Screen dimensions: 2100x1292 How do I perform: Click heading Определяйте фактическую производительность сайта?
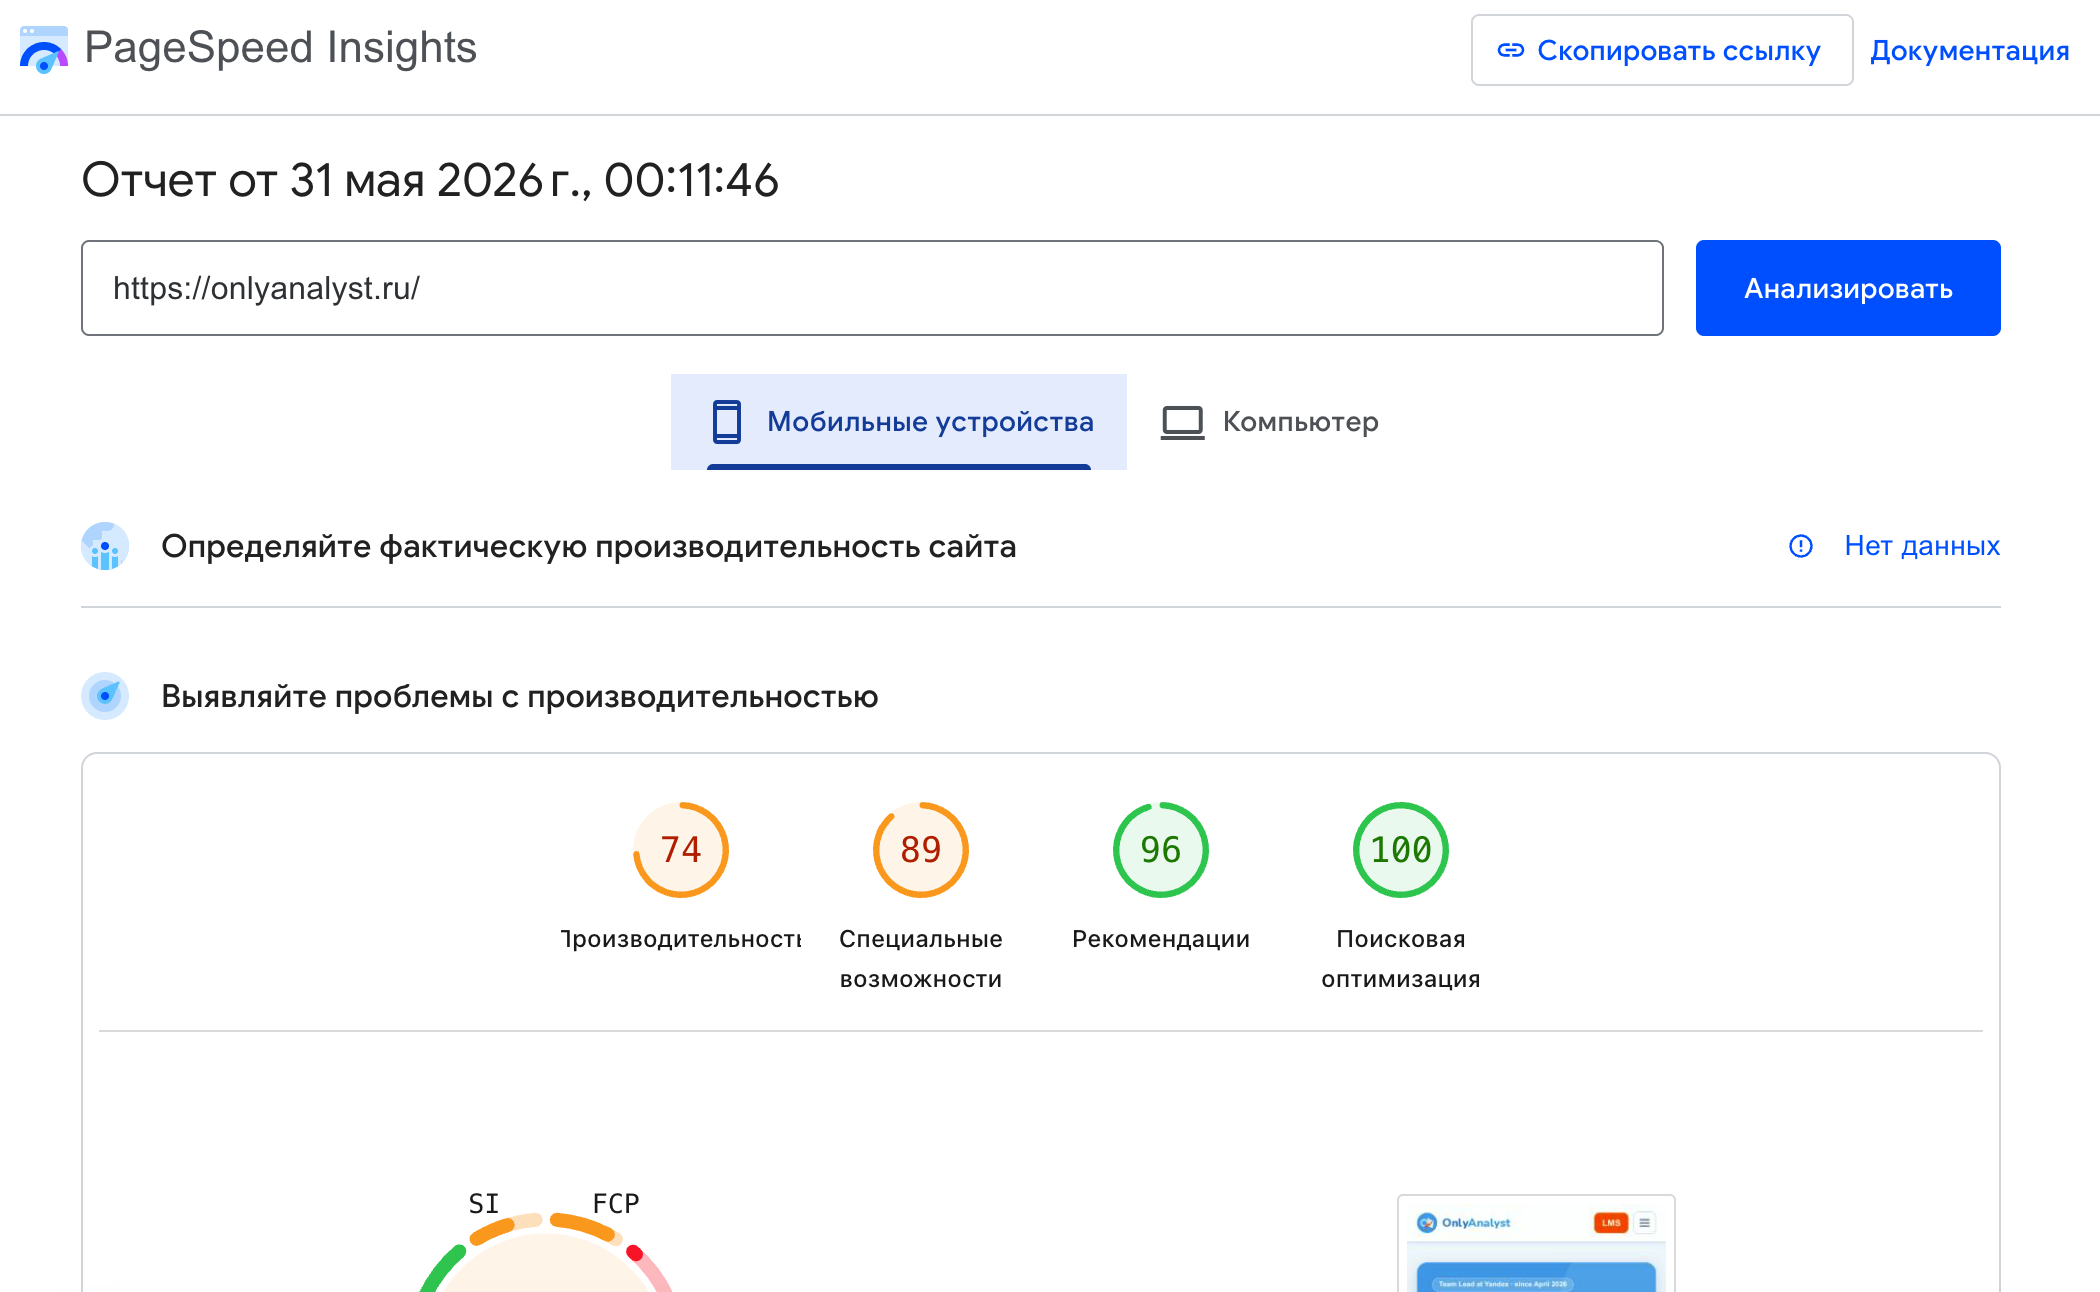[588, 547]
